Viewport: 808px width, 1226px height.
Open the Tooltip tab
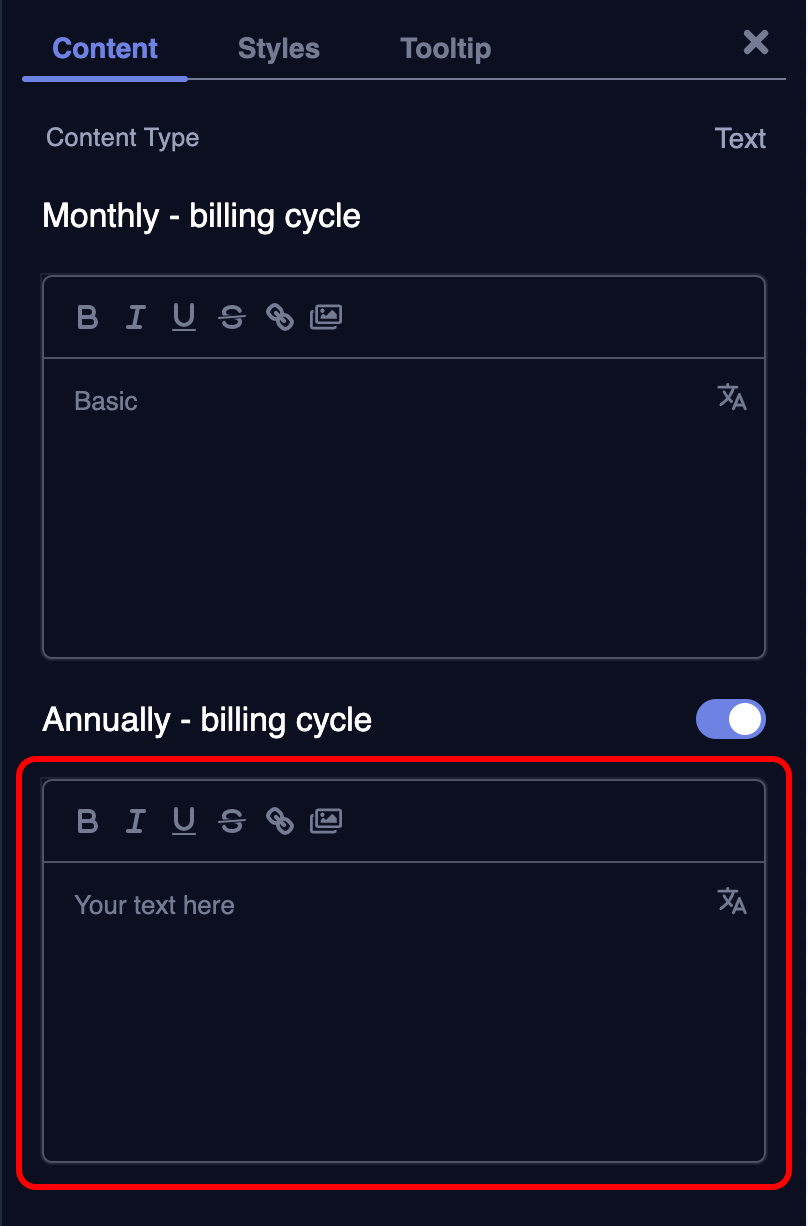pos(445,48)
